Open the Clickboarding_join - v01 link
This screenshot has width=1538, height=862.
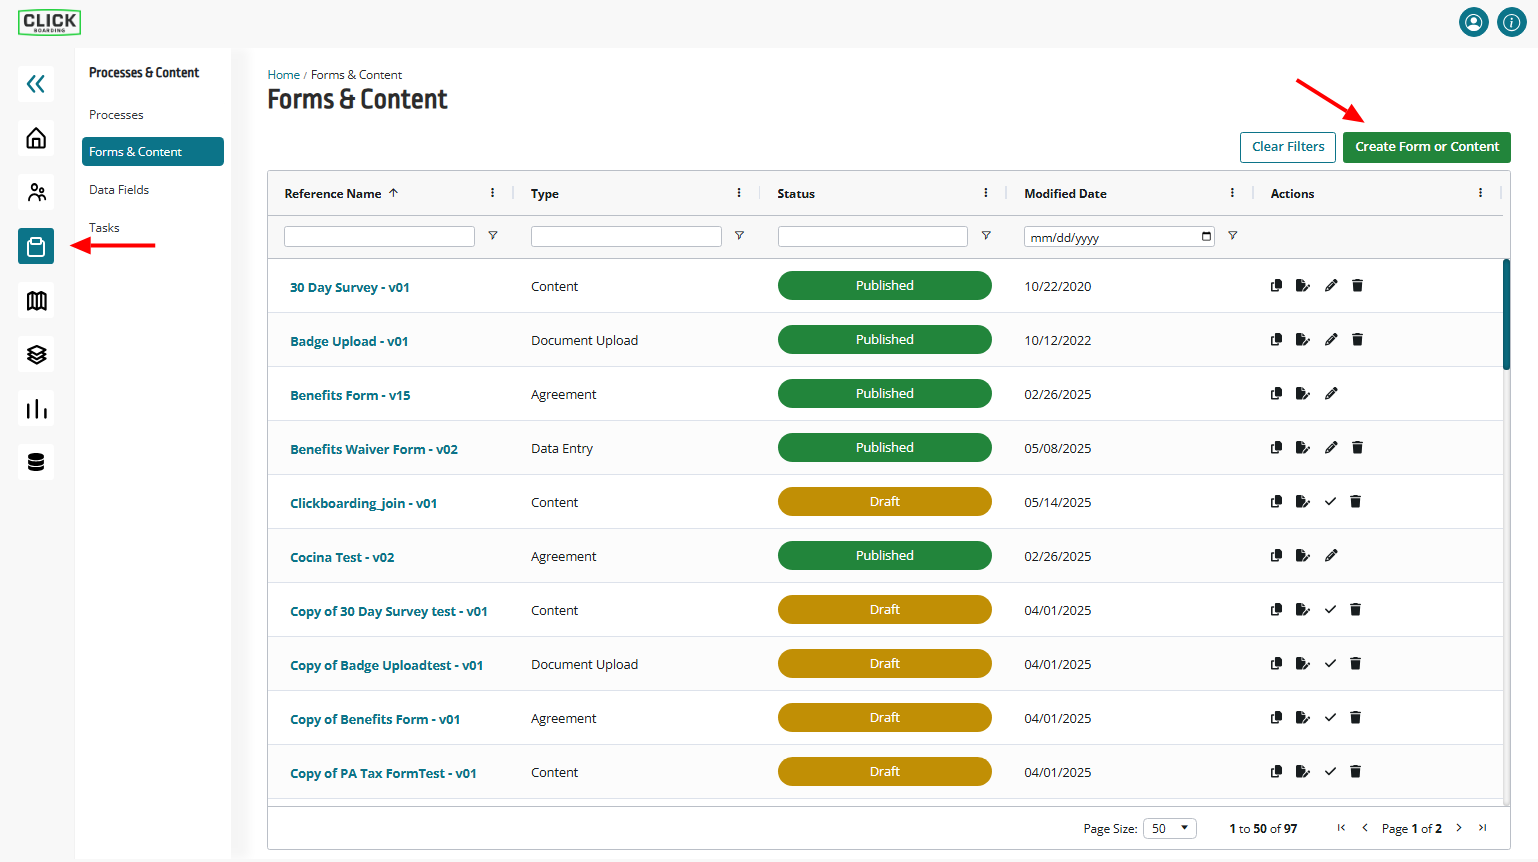[364, 503]
